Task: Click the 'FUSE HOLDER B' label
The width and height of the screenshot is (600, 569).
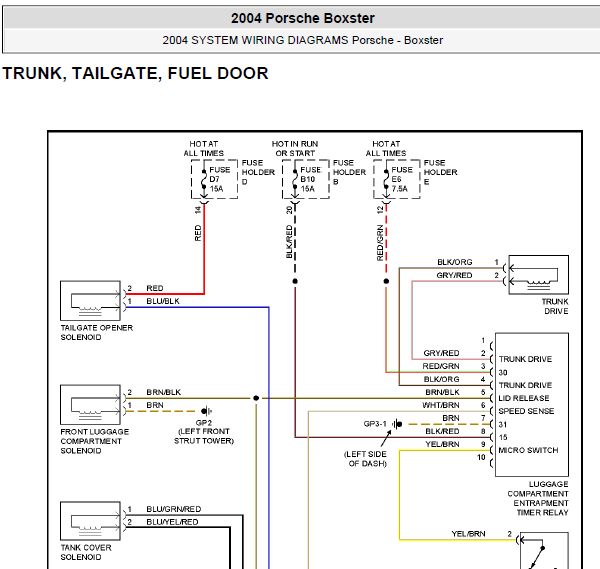Action: (349, 172)
